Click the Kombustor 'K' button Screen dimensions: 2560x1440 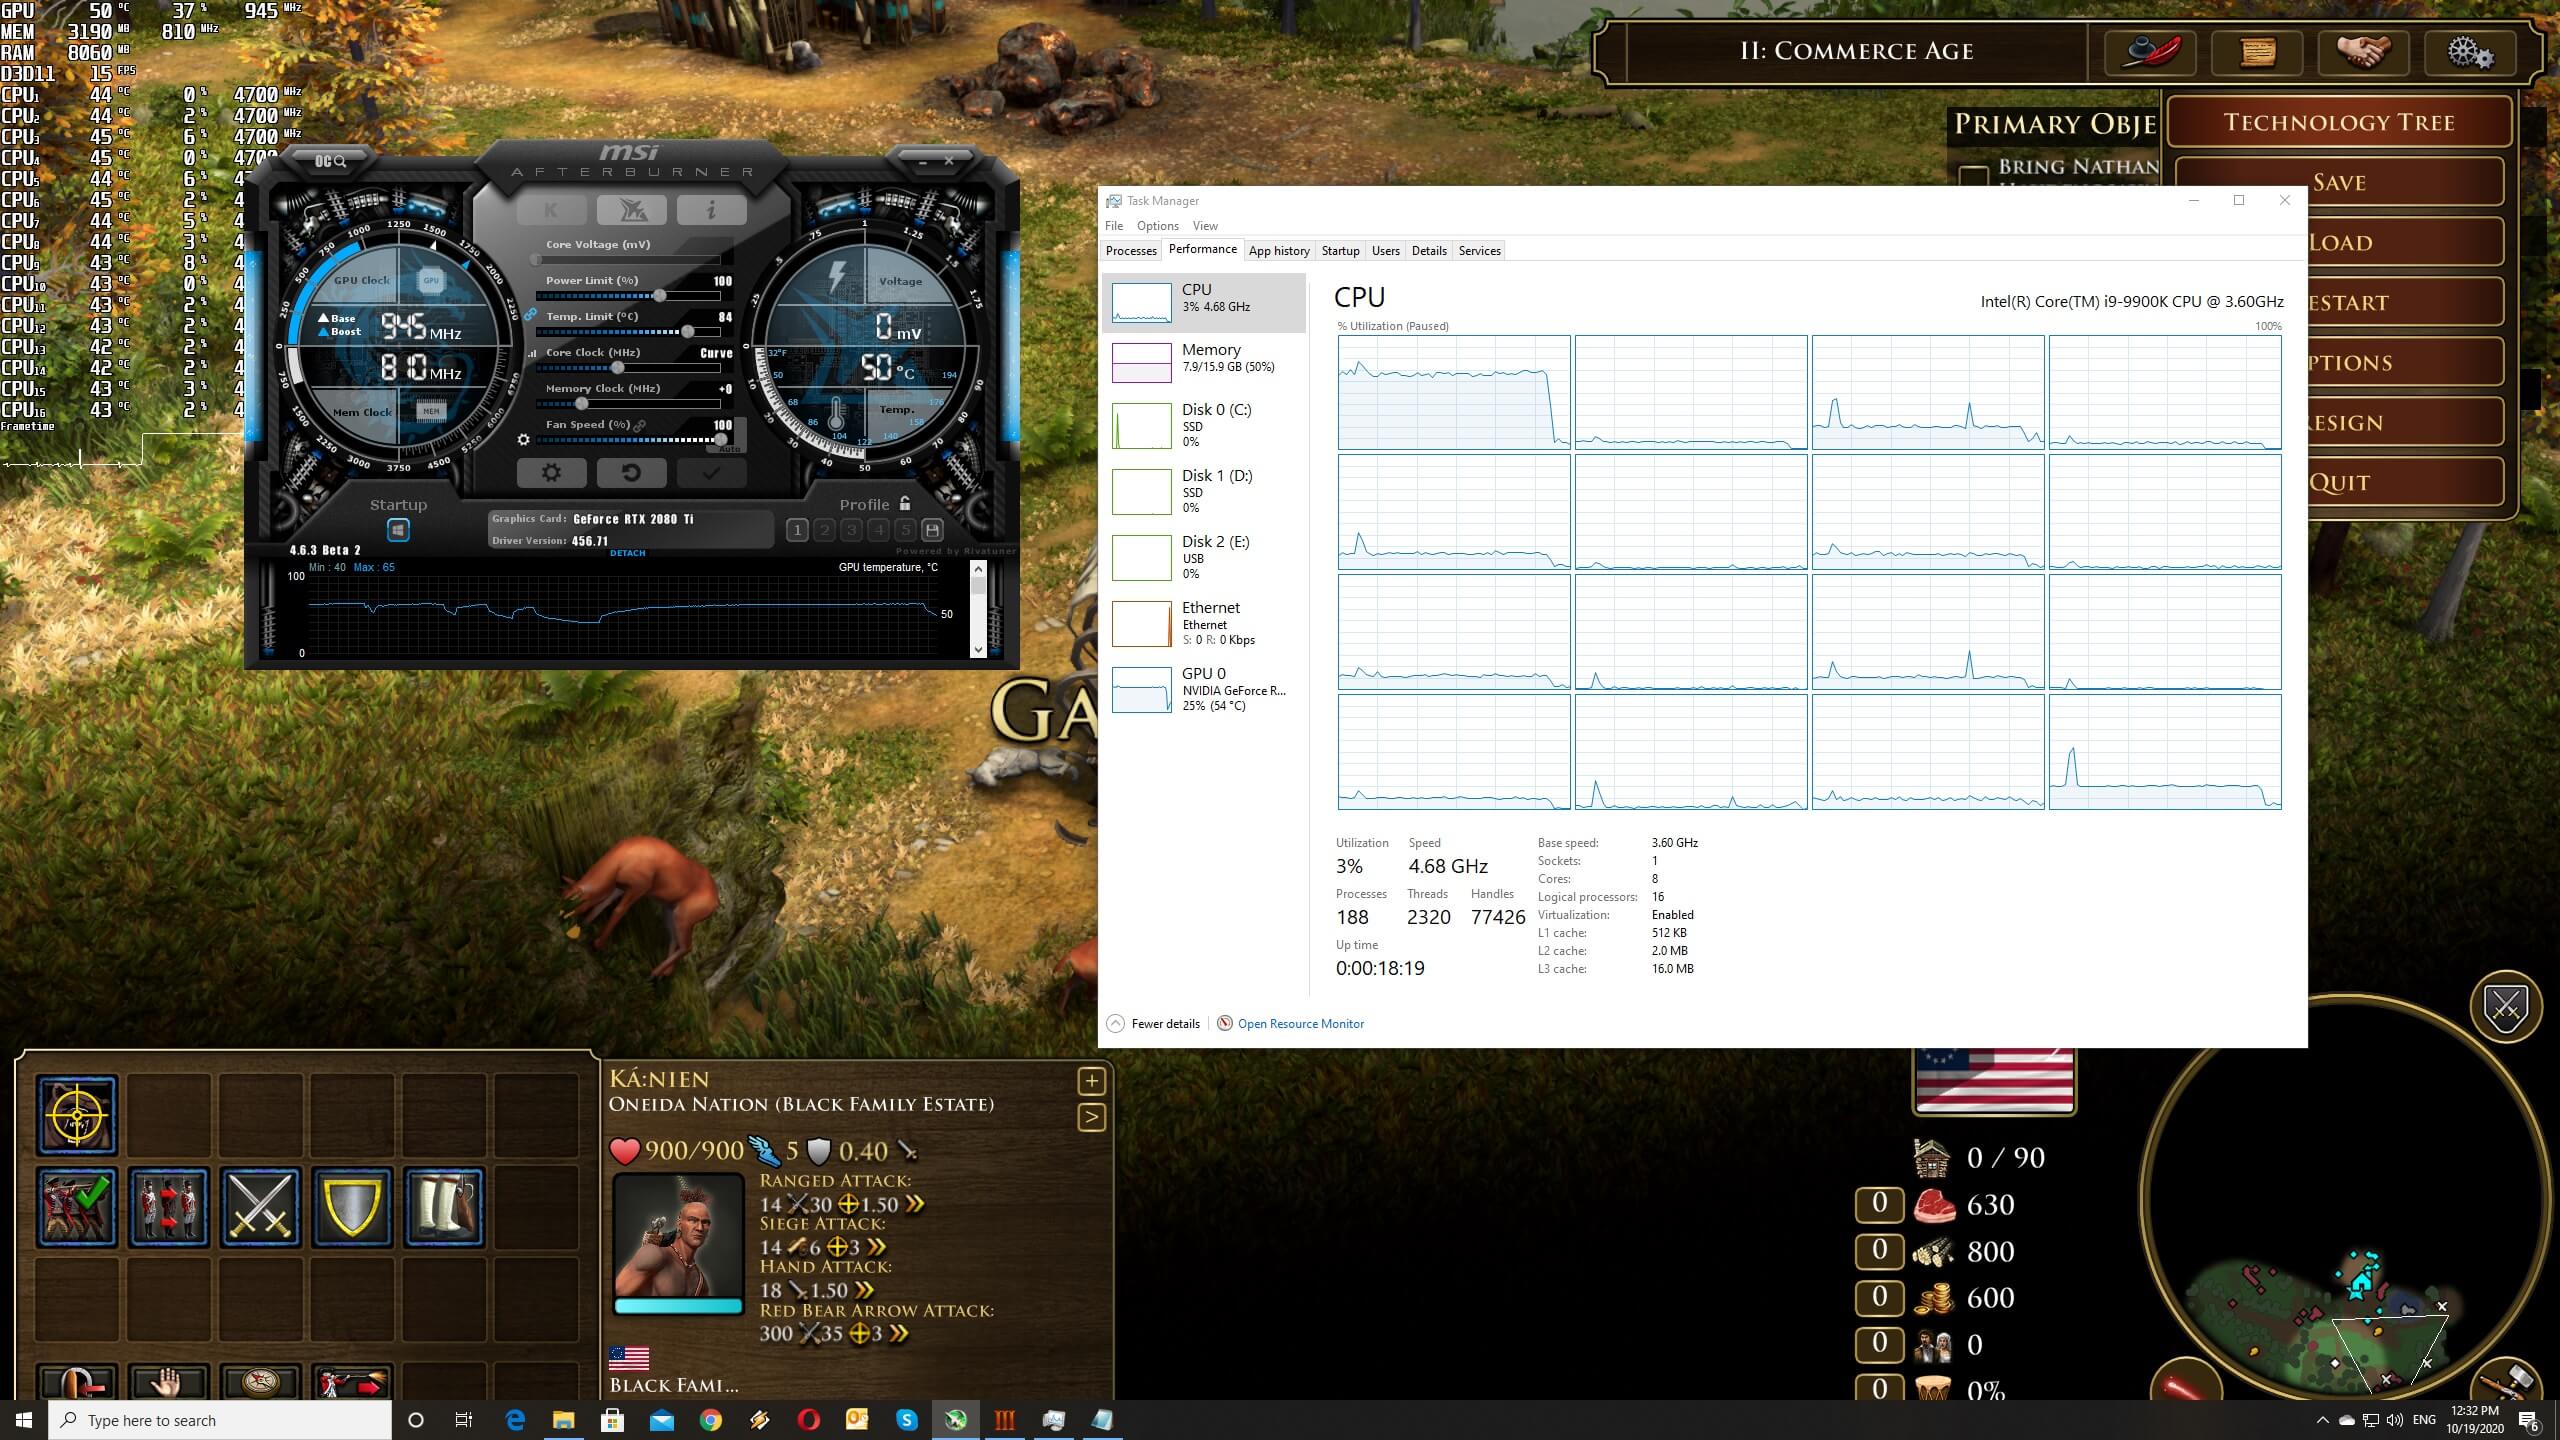(551, 209)
